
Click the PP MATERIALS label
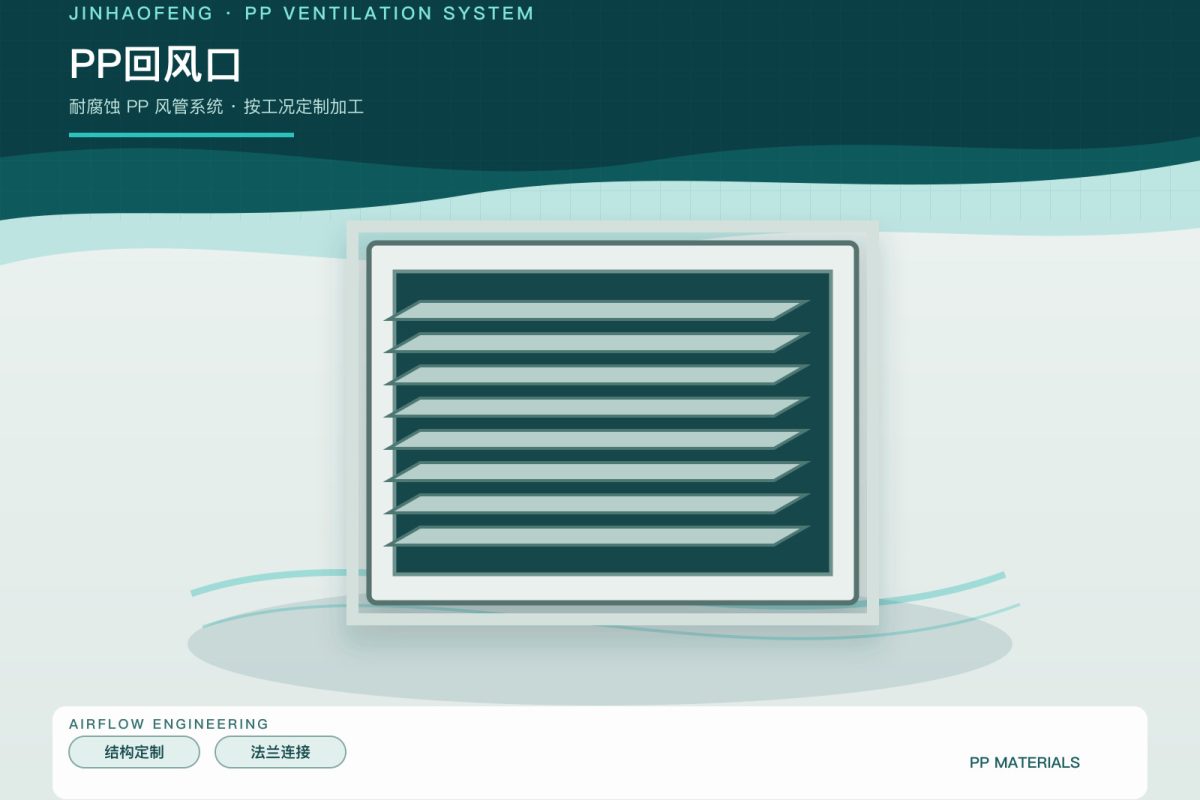coord(1024,762)
